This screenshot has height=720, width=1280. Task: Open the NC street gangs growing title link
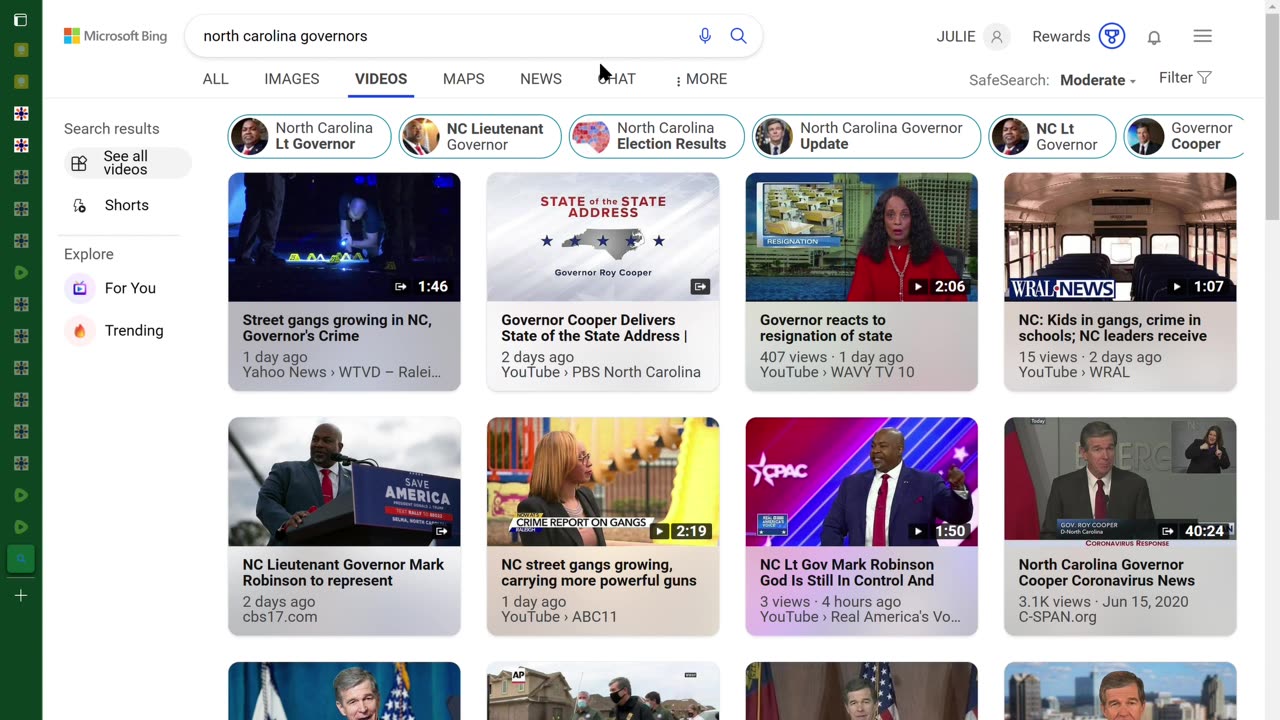(599, 572)
